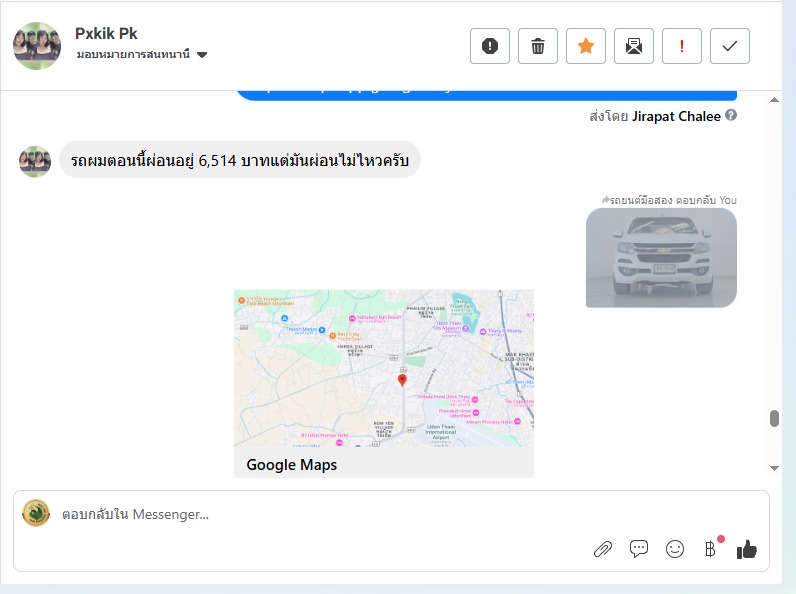Mark conversation as spam with circled exclamation icon
The height and width of the screenshot is (594, 796).
pos(490,46)
